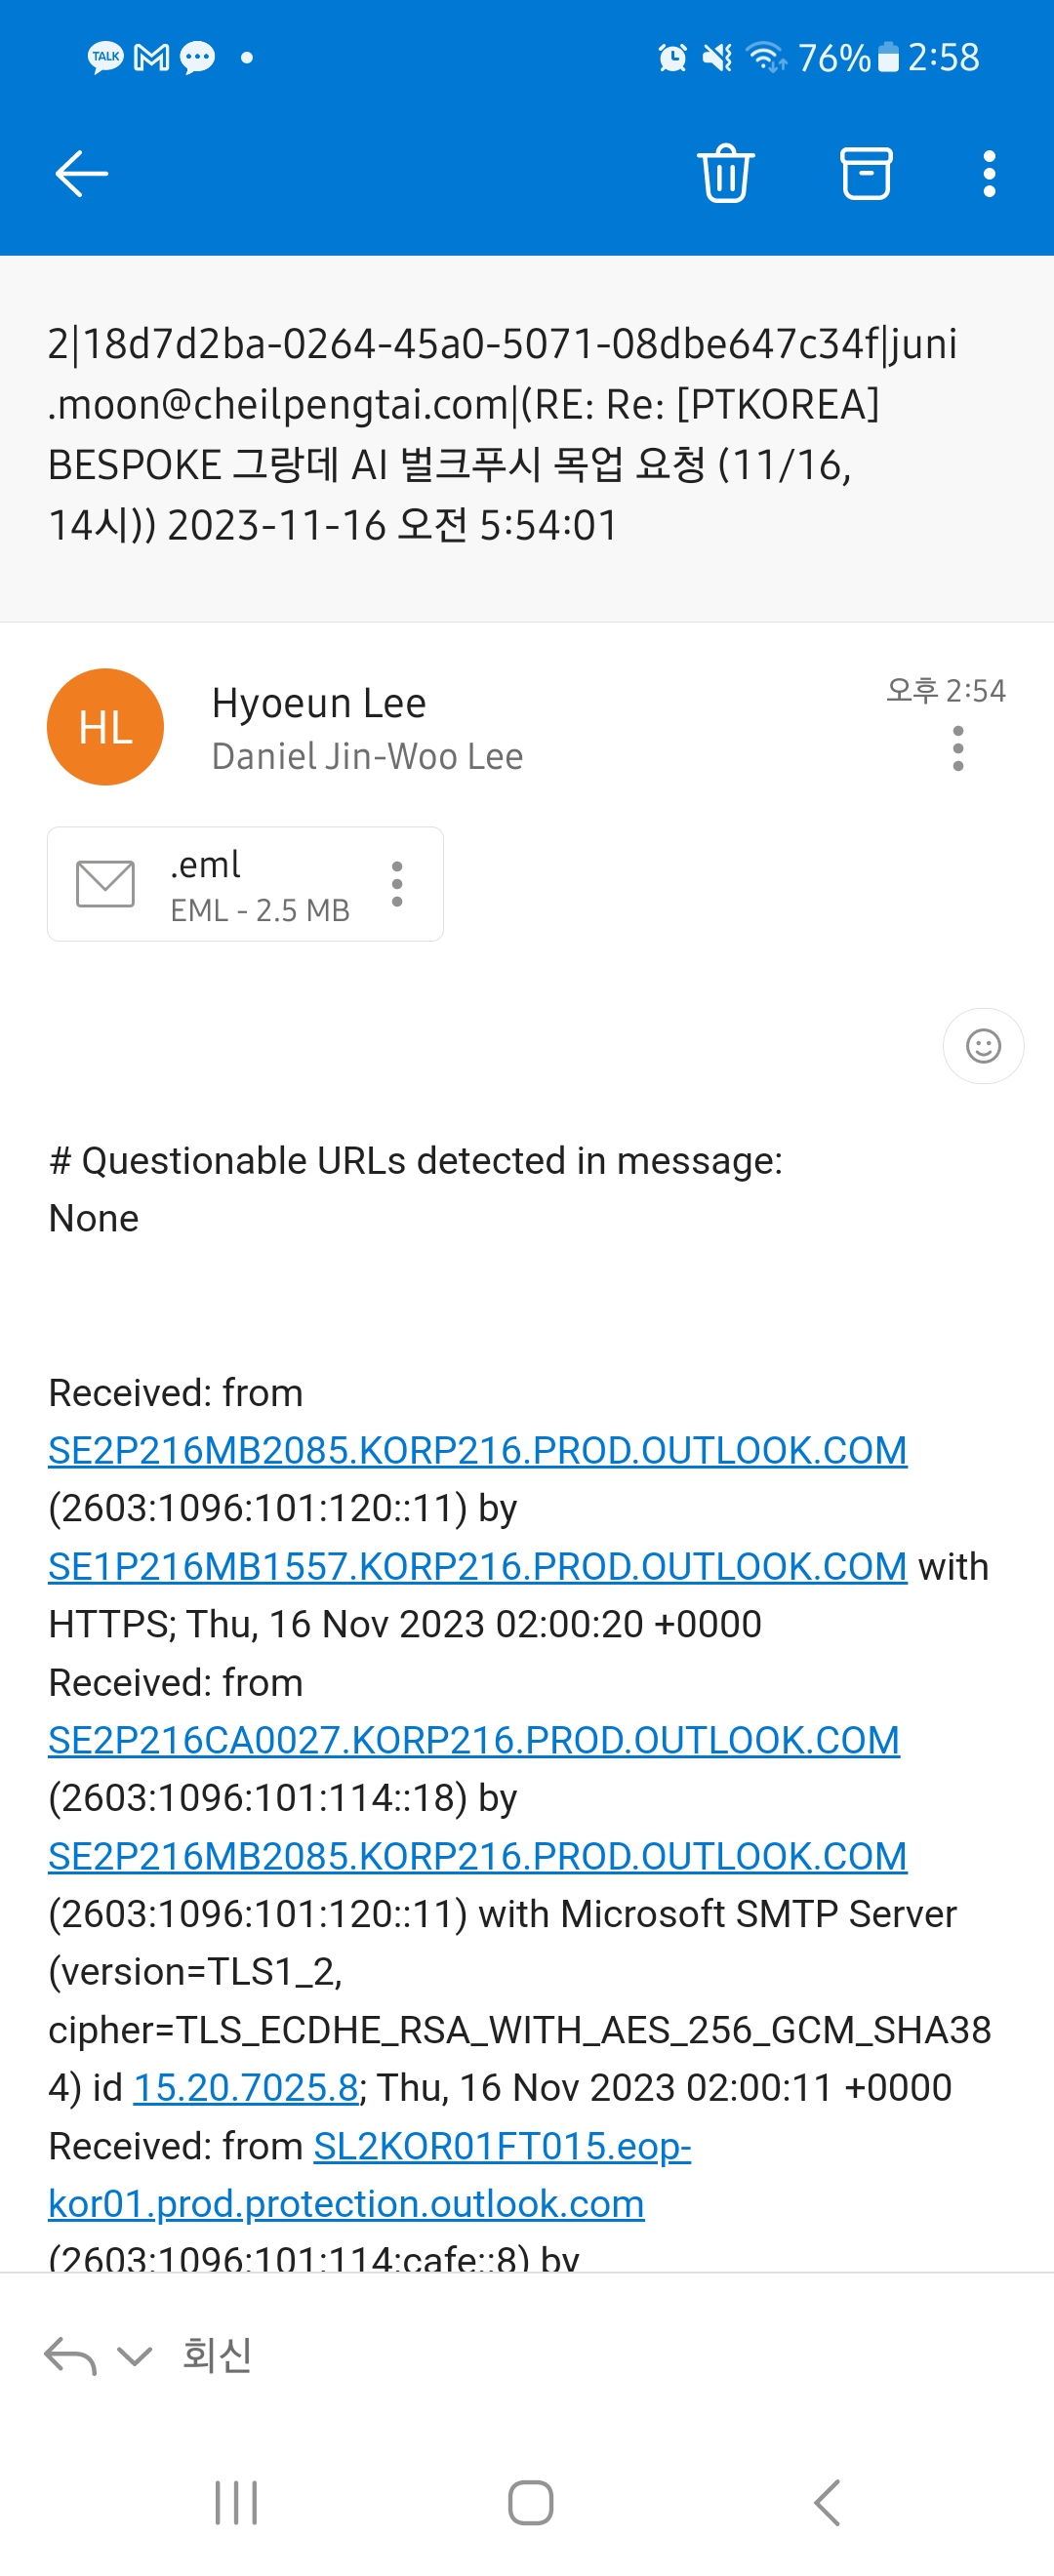The width and height of the screenshot is (1054, 2576).
Task: Tap the HL sender avatar
Action: click(105, 727)
